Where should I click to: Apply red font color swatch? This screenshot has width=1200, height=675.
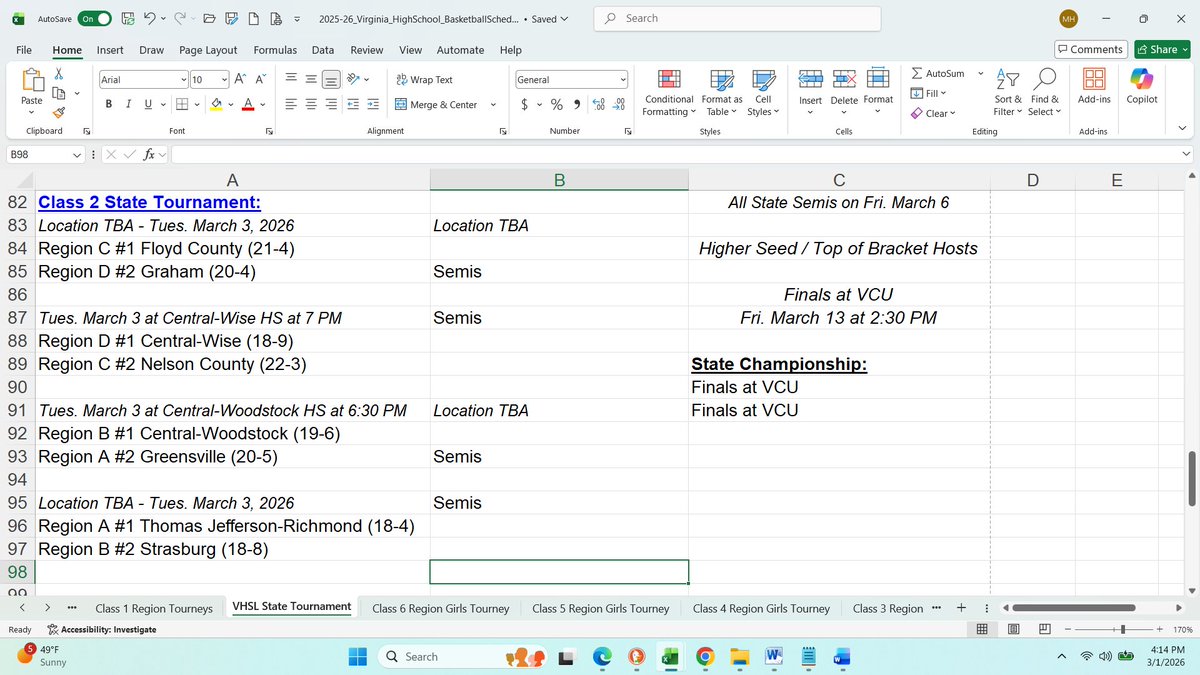point(247,104)
